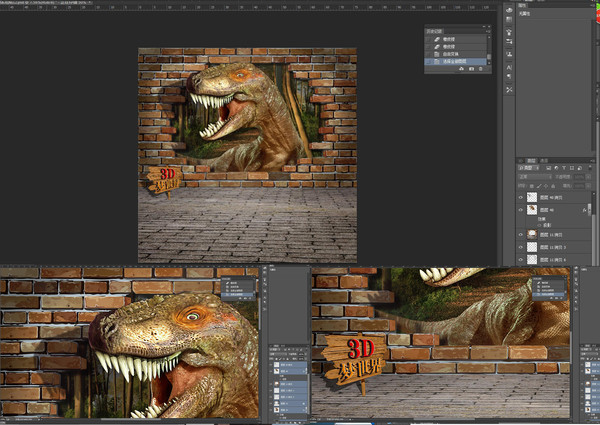This screenshot has width=600, height=425.
Task: Switch to the 图层 Layers tab
Action: click(x=532, y=161)
